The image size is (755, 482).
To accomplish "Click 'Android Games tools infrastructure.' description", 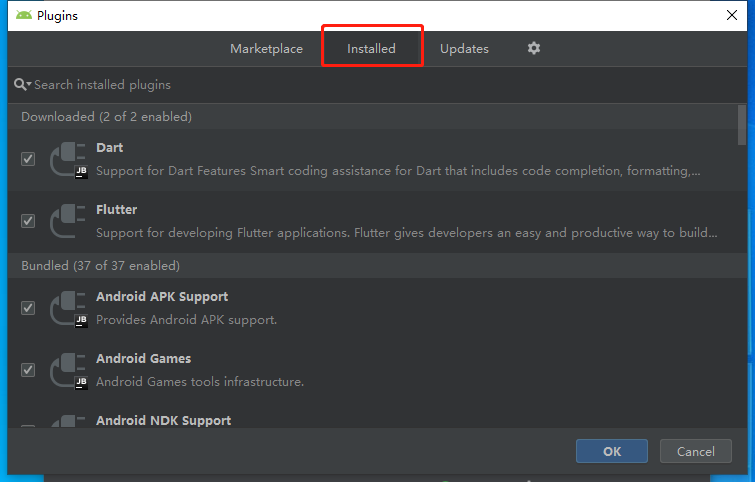I will tap(200, 382).
